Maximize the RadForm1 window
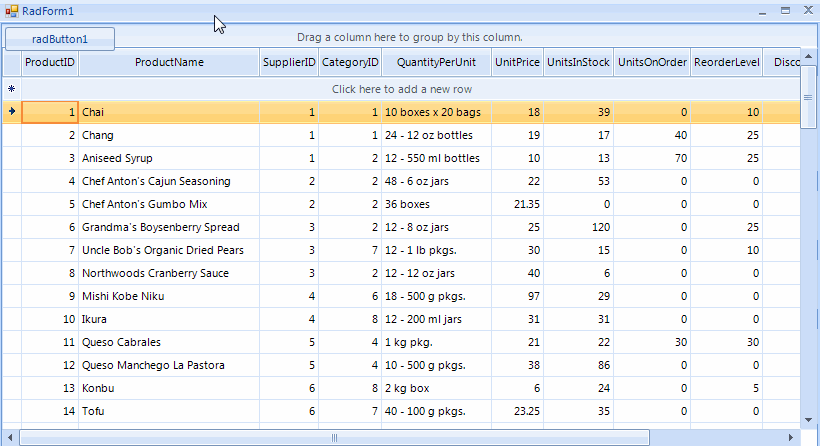 click(785, 10)
